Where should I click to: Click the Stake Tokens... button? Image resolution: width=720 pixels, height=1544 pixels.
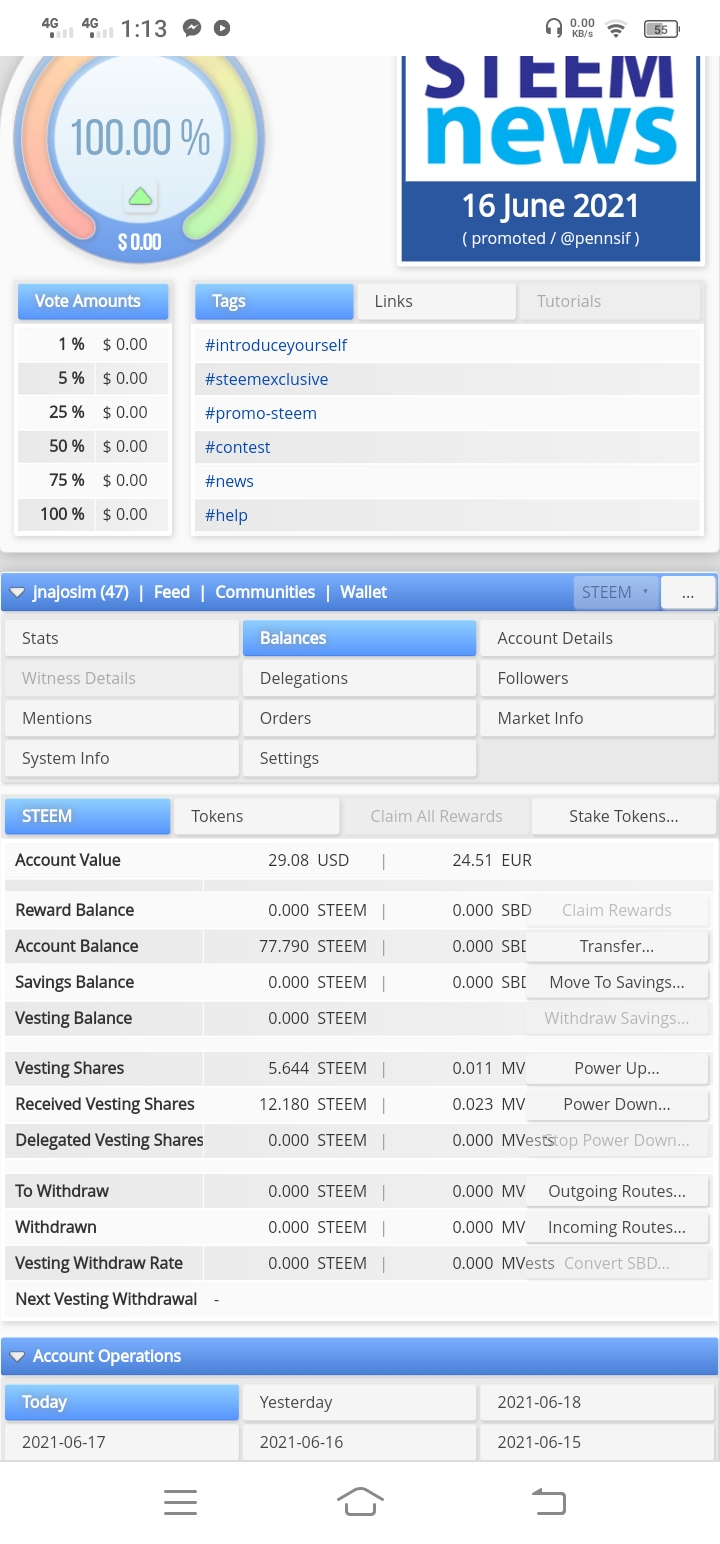click(624, 816)
